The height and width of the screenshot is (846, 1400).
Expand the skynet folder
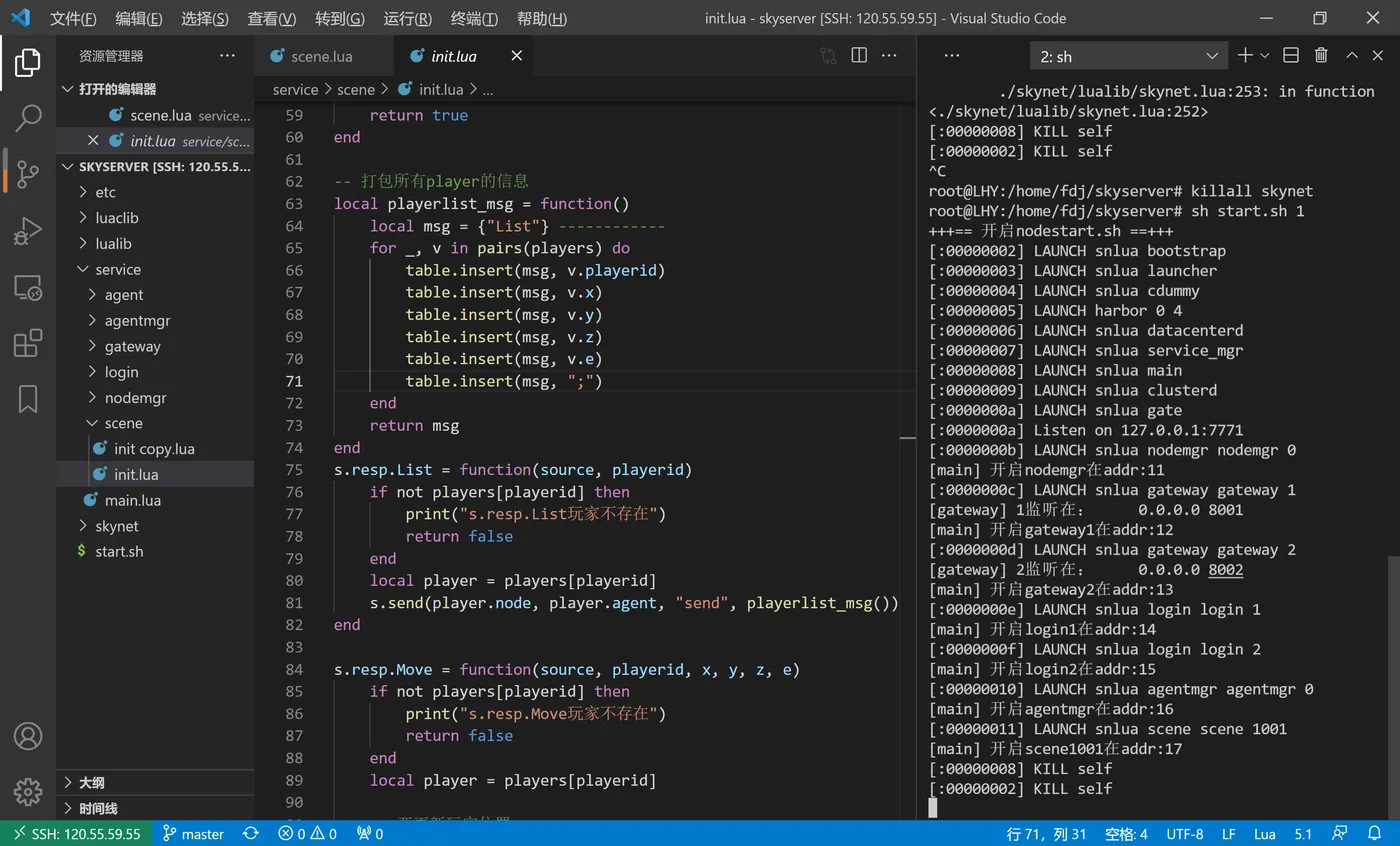click(155, 526)
